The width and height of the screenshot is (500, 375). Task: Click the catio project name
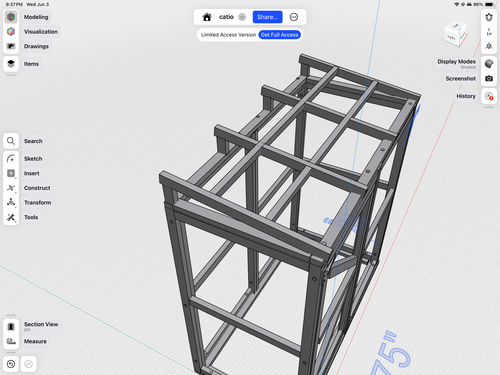[226, 17]
